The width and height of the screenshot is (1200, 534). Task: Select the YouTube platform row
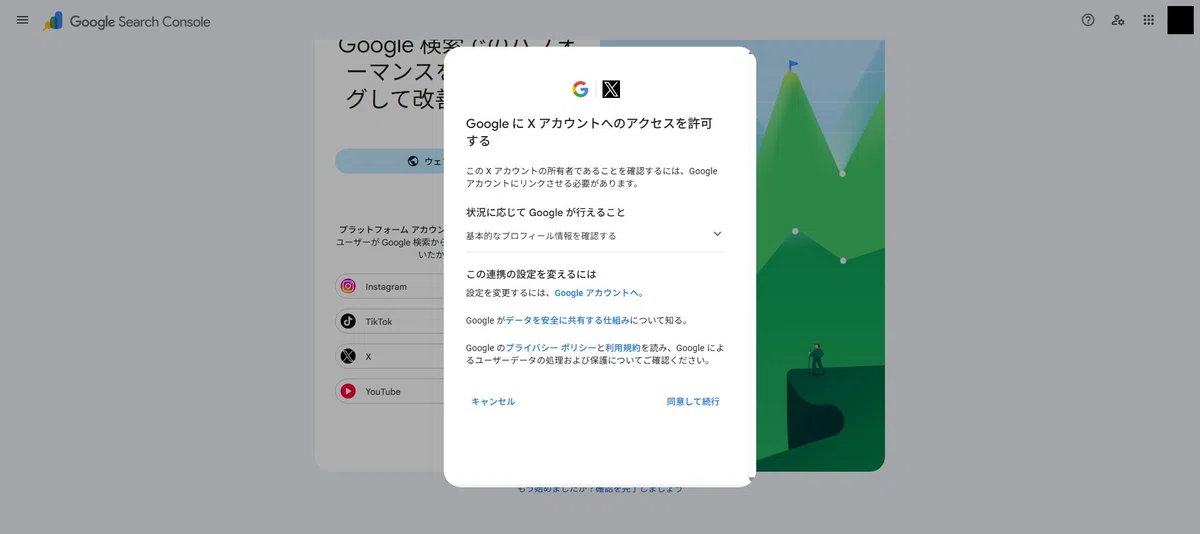click(x=390, y=391)
